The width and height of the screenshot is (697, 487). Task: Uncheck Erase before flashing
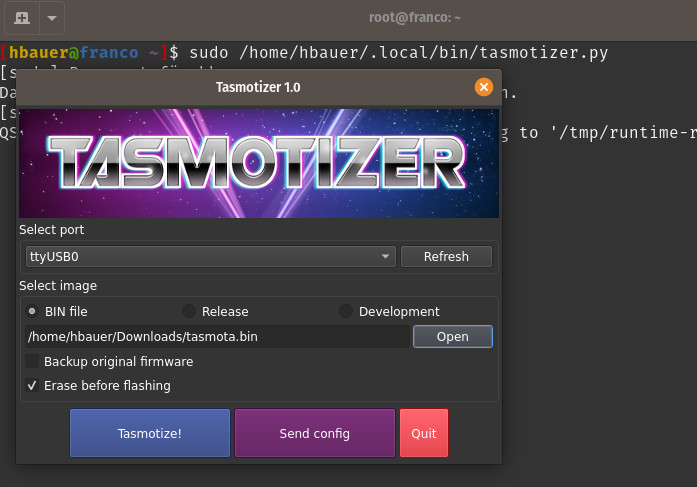coord(32,385)
